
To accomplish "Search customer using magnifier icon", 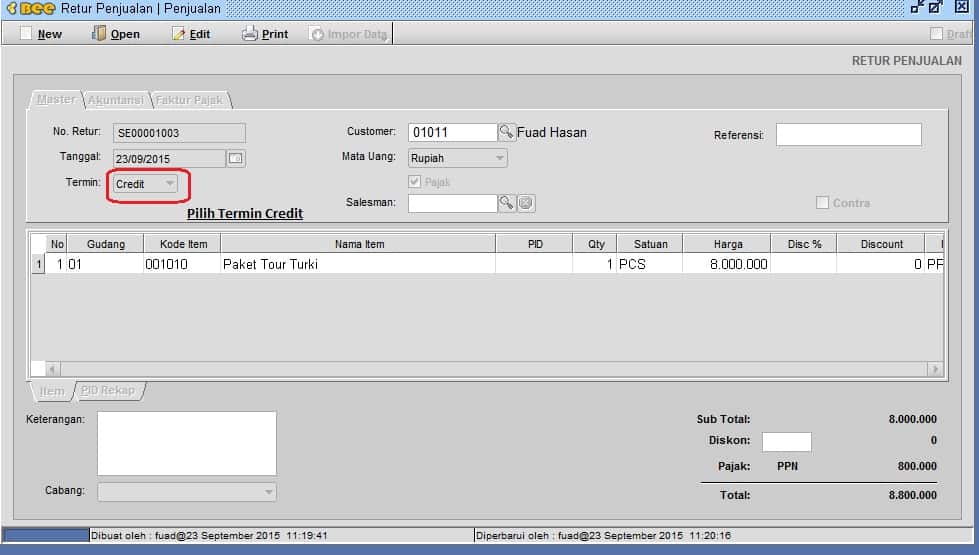I will pyautogui.click(x=507, y=132).
